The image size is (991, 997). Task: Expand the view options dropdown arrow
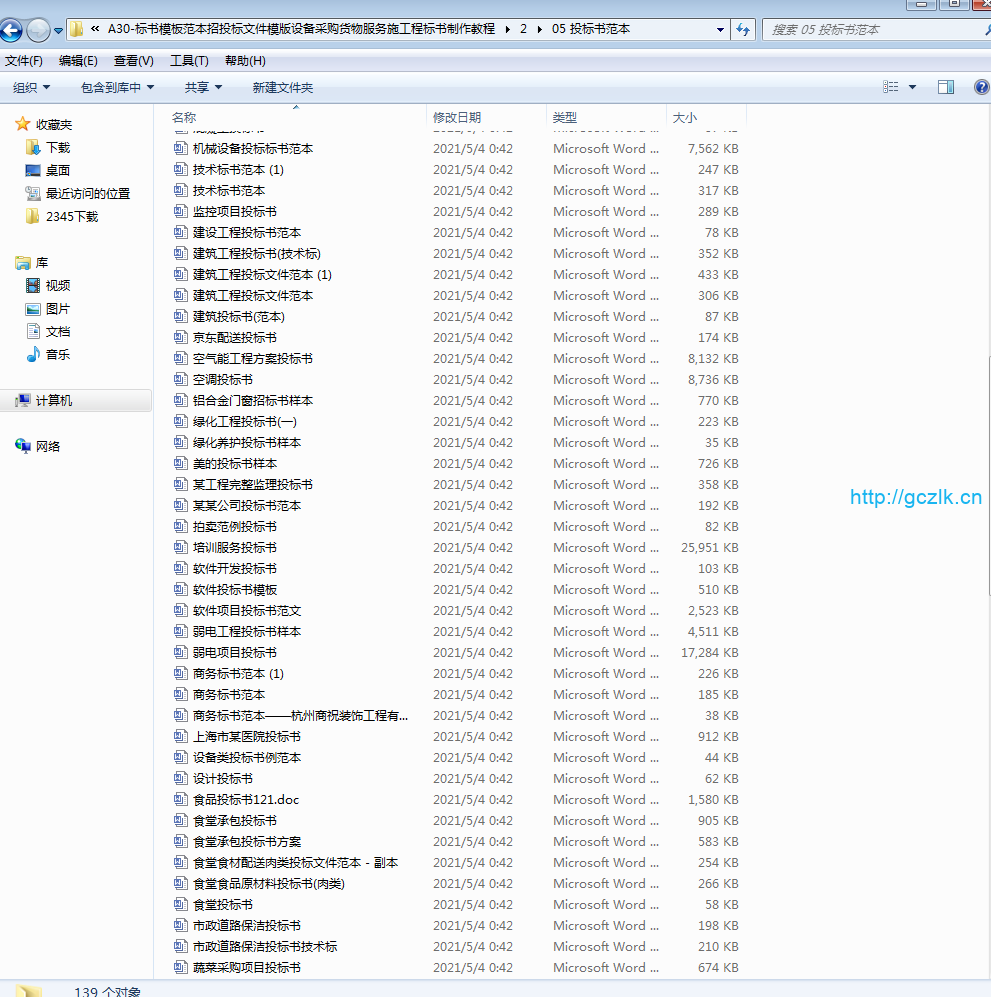tap(912, 88)
